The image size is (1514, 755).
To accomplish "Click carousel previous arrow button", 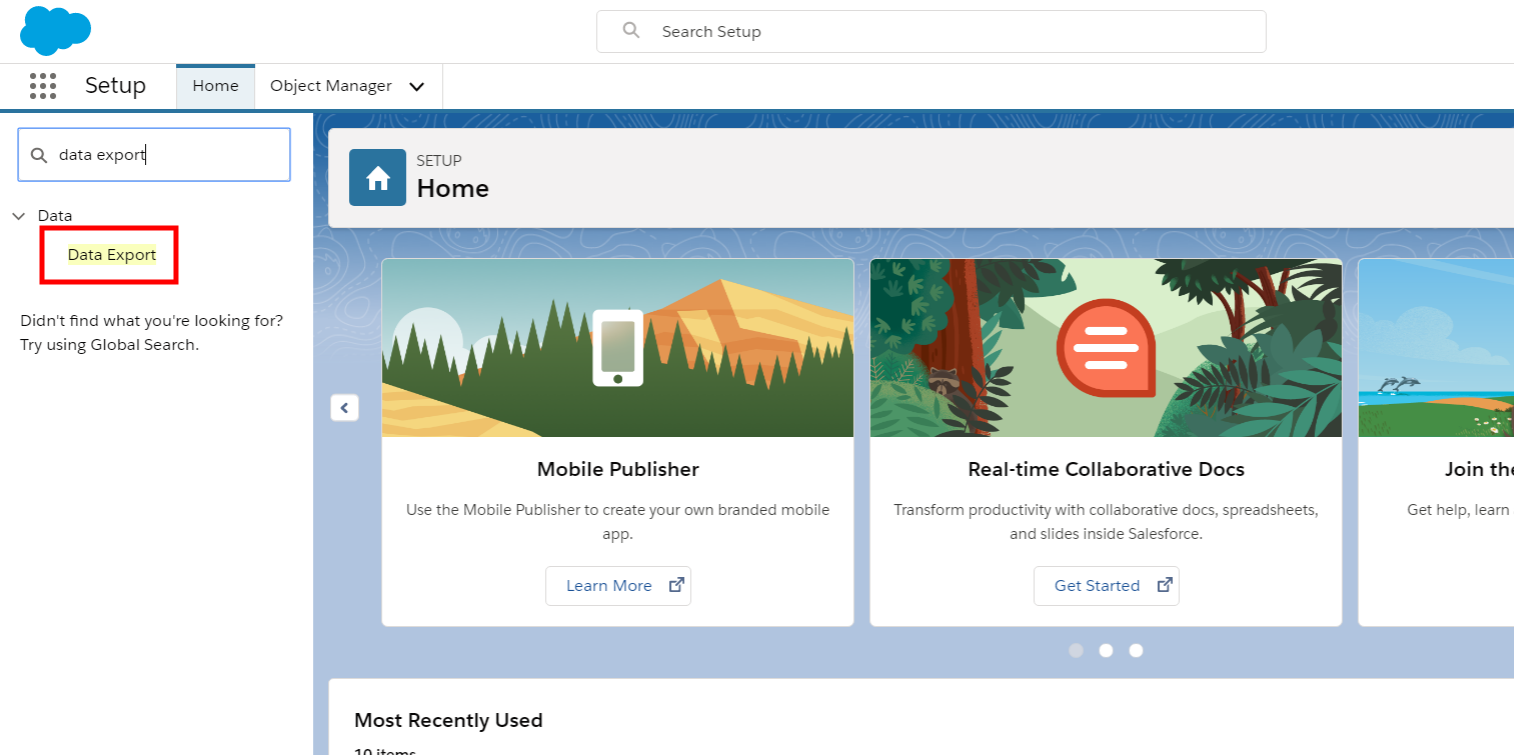I will [x=344, y=408].
